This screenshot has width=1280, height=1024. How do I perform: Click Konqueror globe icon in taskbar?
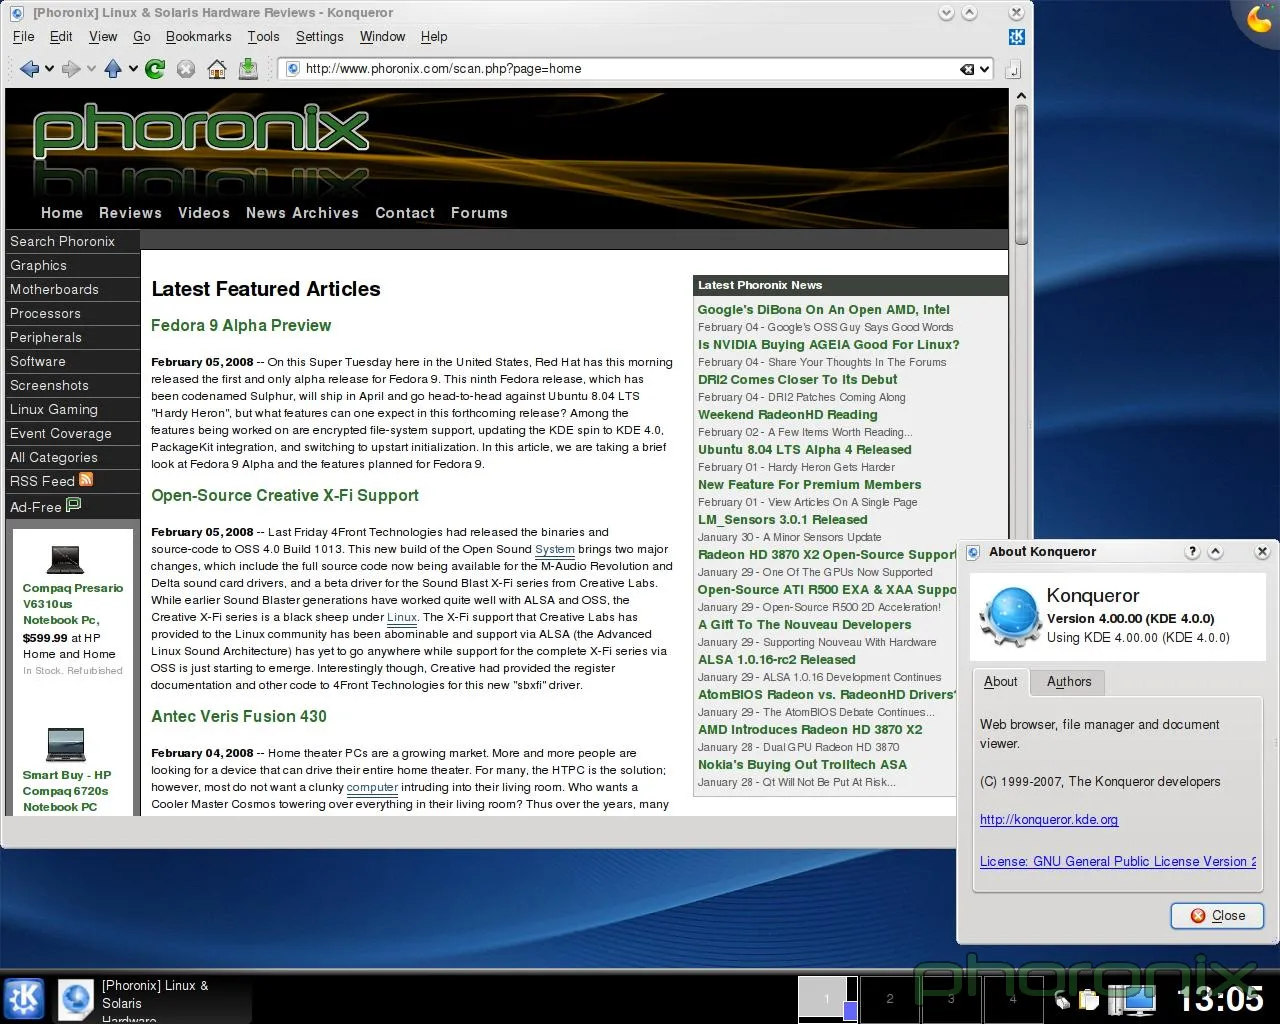click(76, 999)
